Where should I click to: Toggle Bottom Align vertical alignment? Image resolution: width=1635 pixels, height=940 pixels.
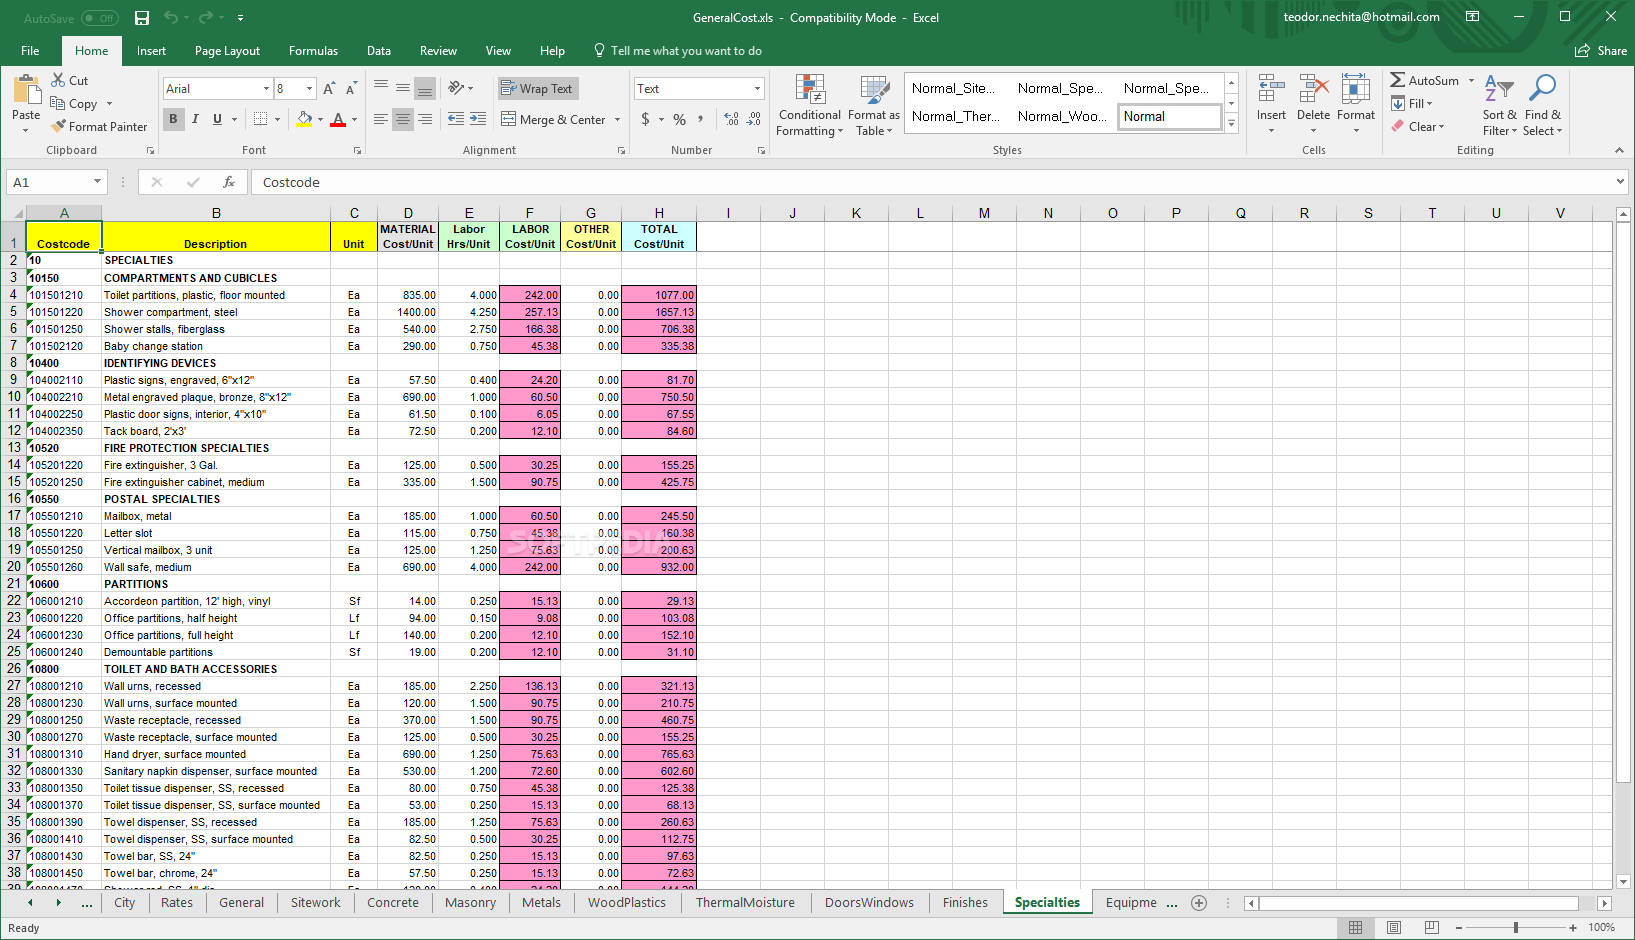[425, 88]
